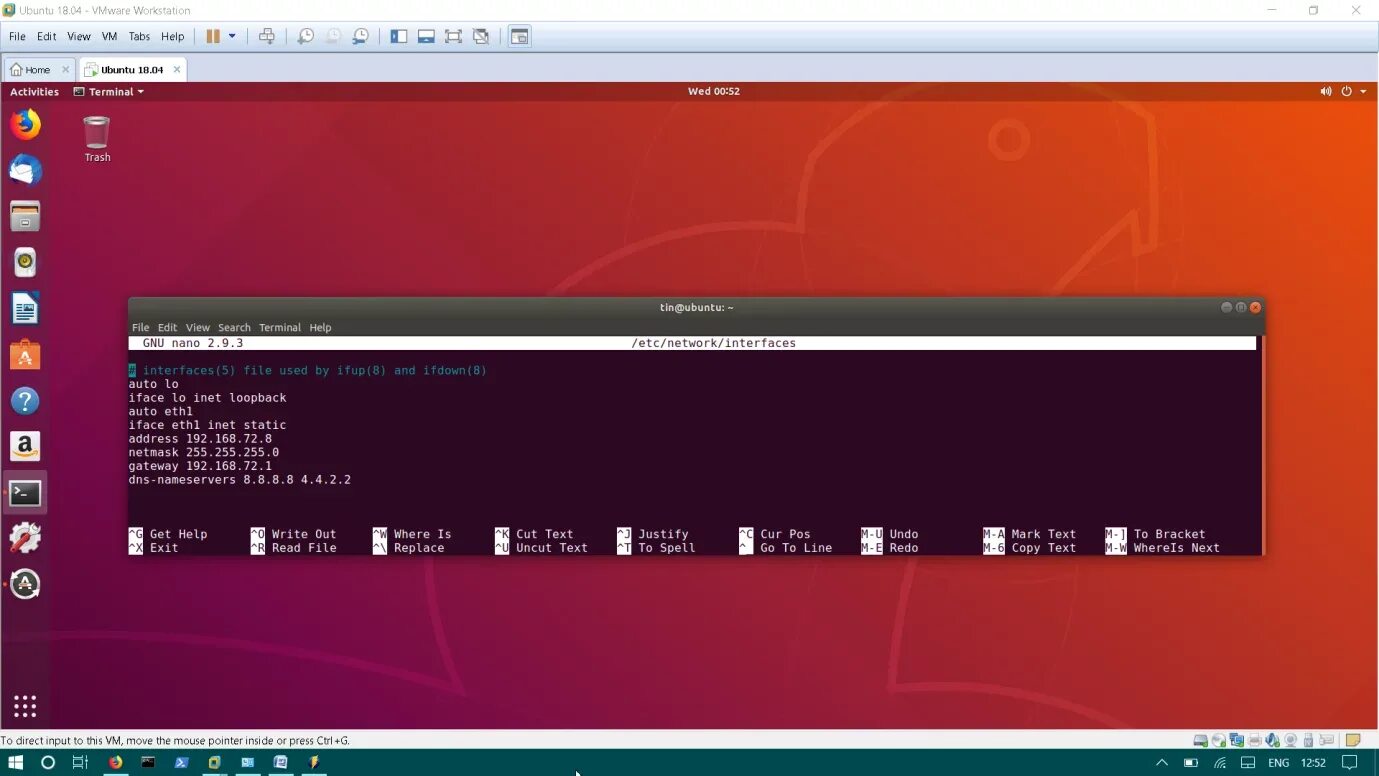Open the settings tools icon in dock
This screenshot has height=776, width=1379.
(25, 538)
